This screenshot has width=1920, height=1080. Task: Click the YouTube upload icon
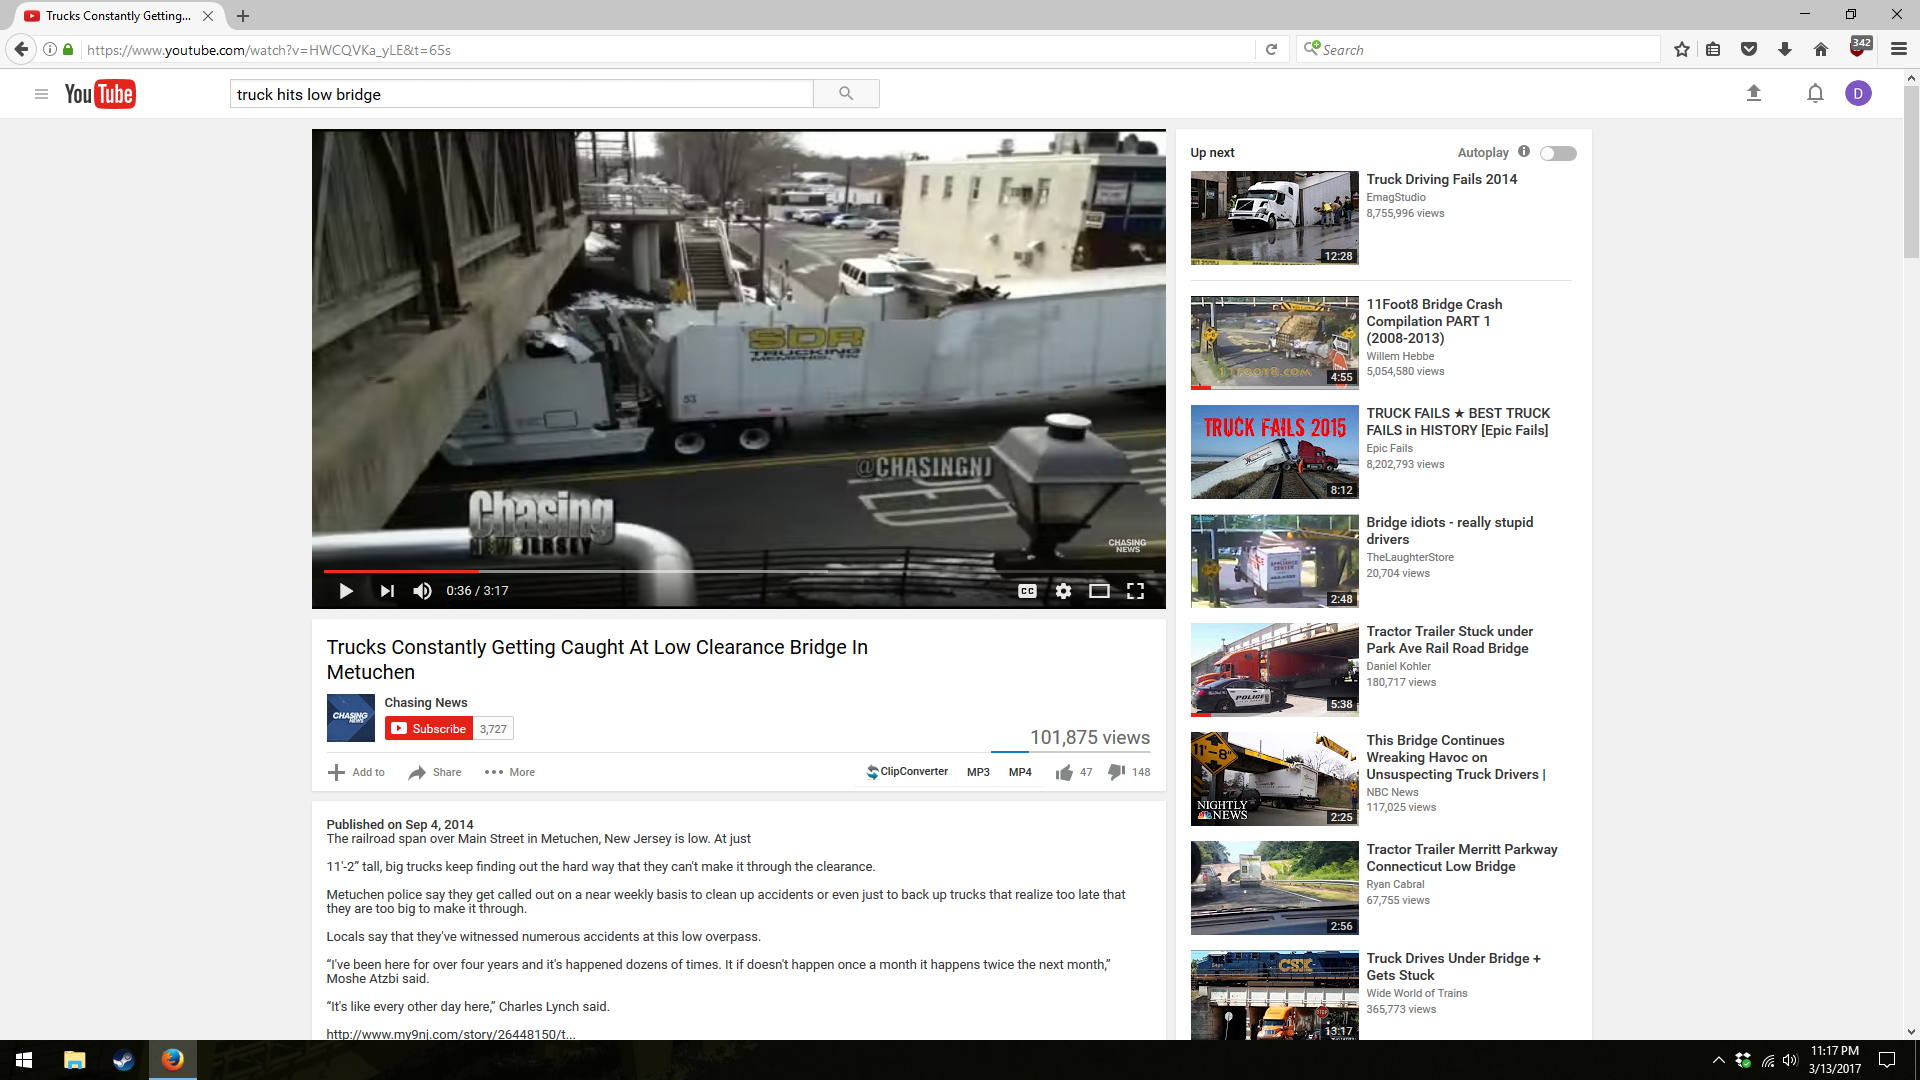[x=1753, y=94]
